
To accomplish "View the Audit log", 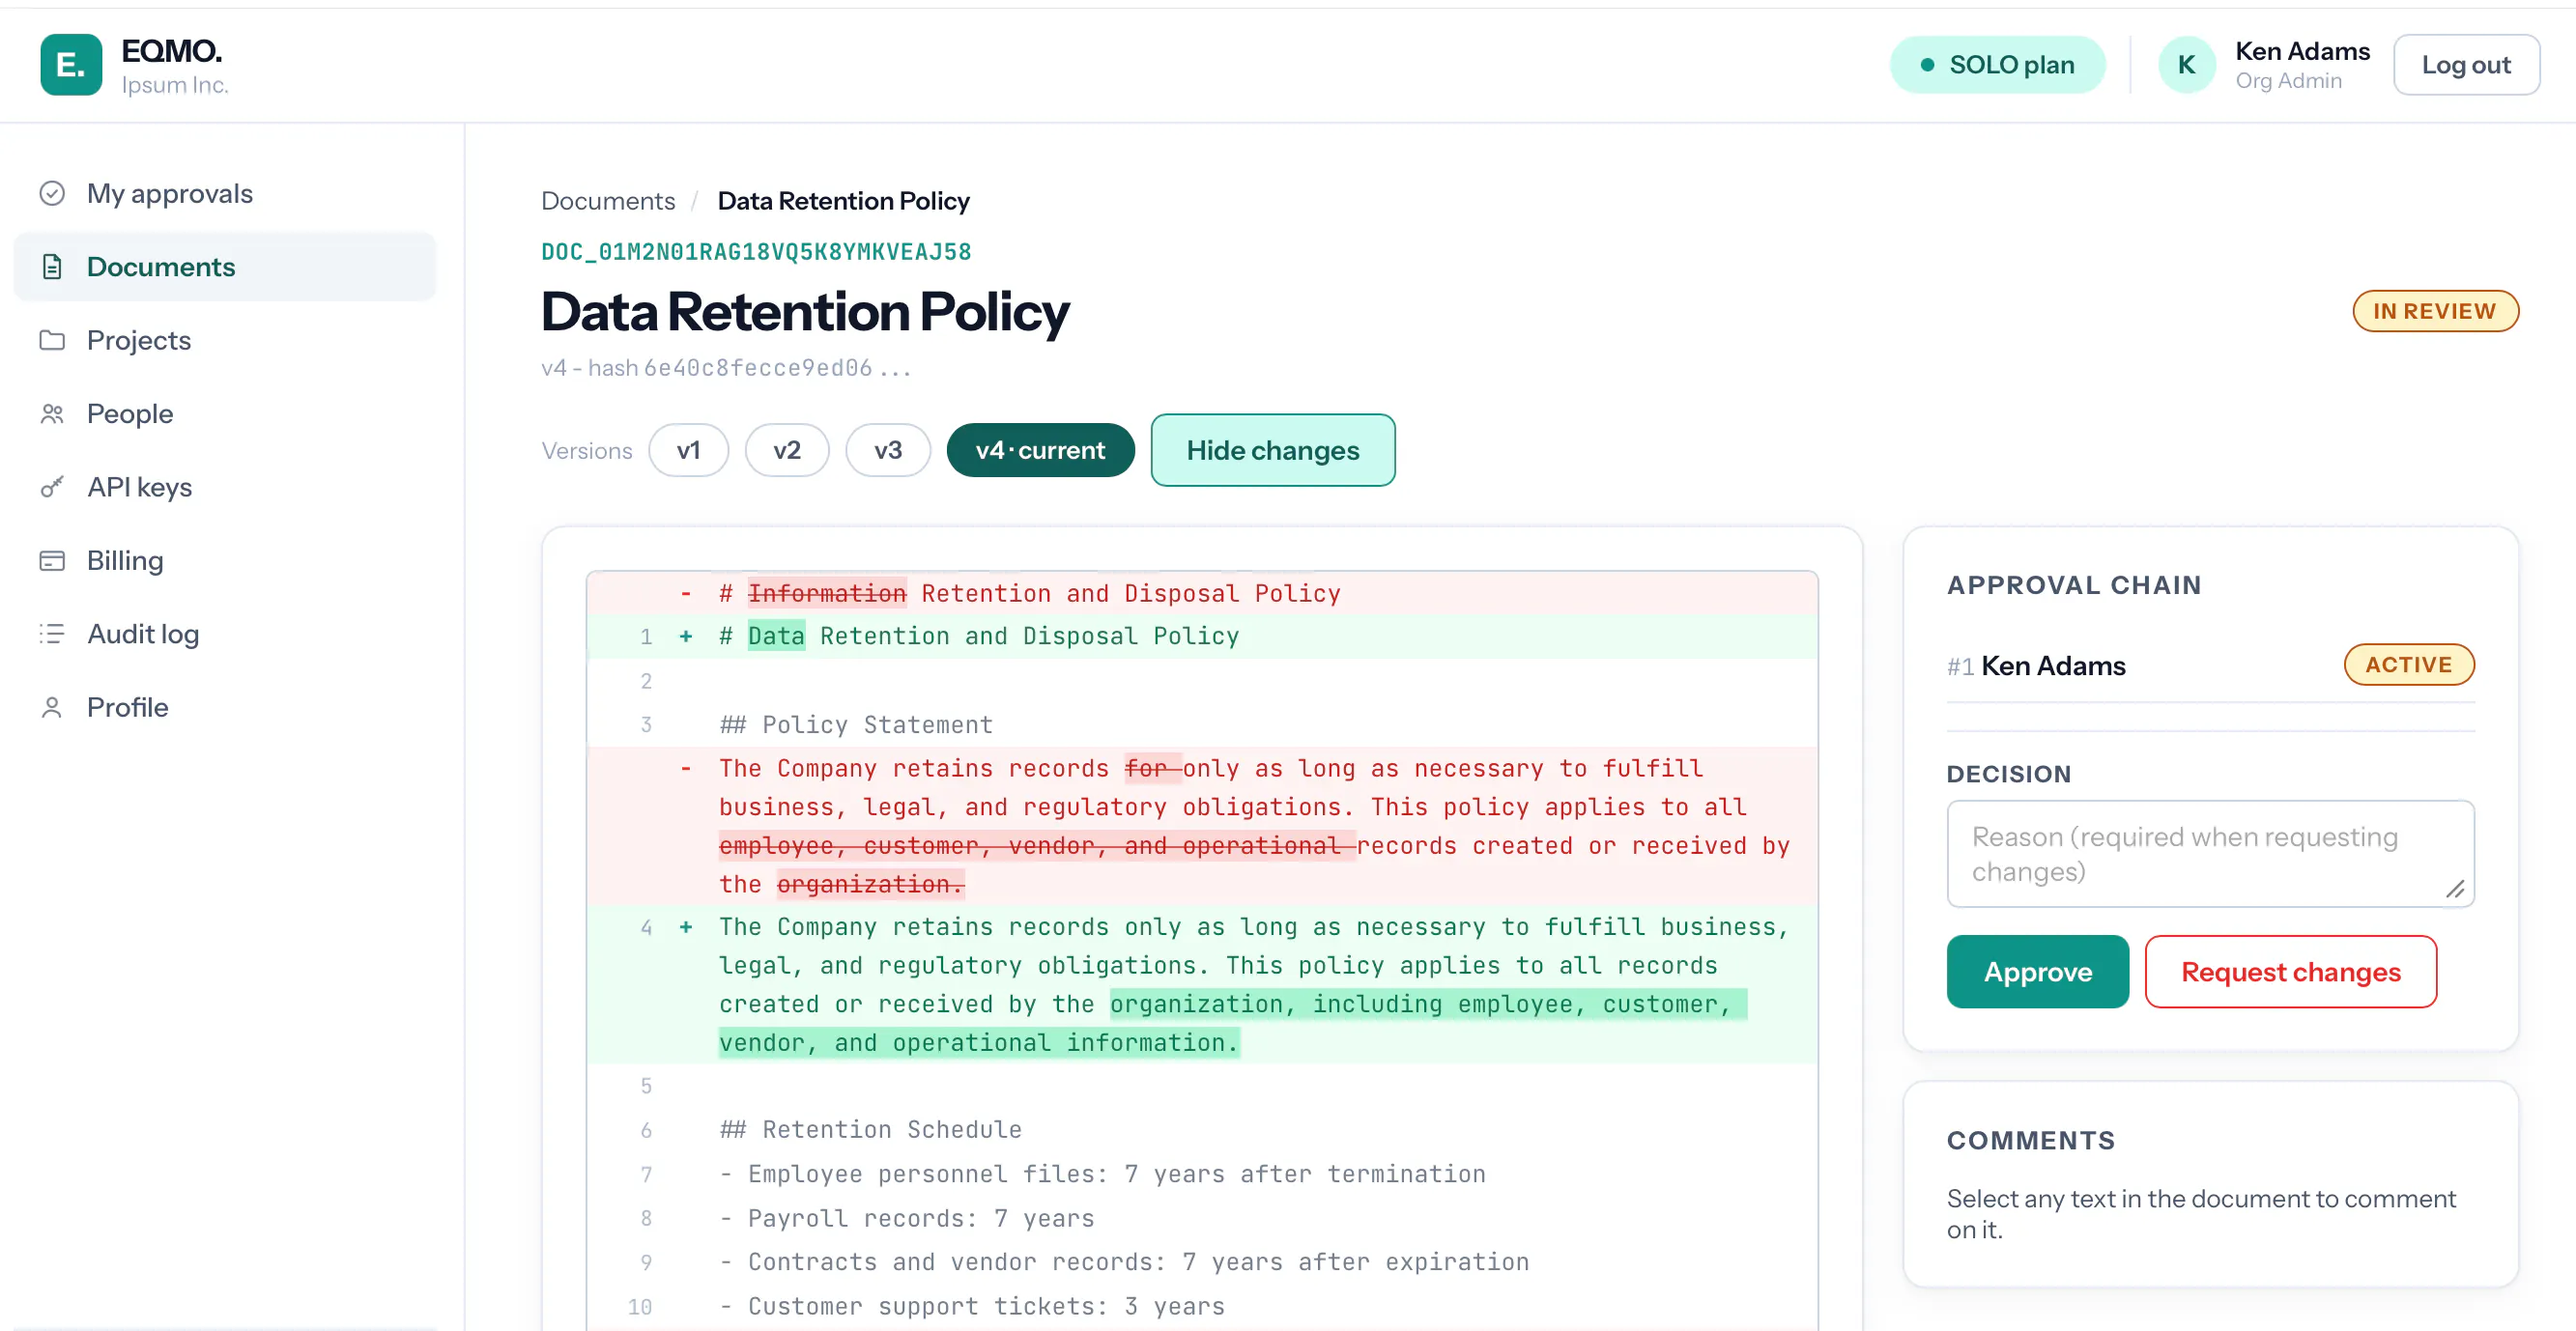I will coord(225,634).
